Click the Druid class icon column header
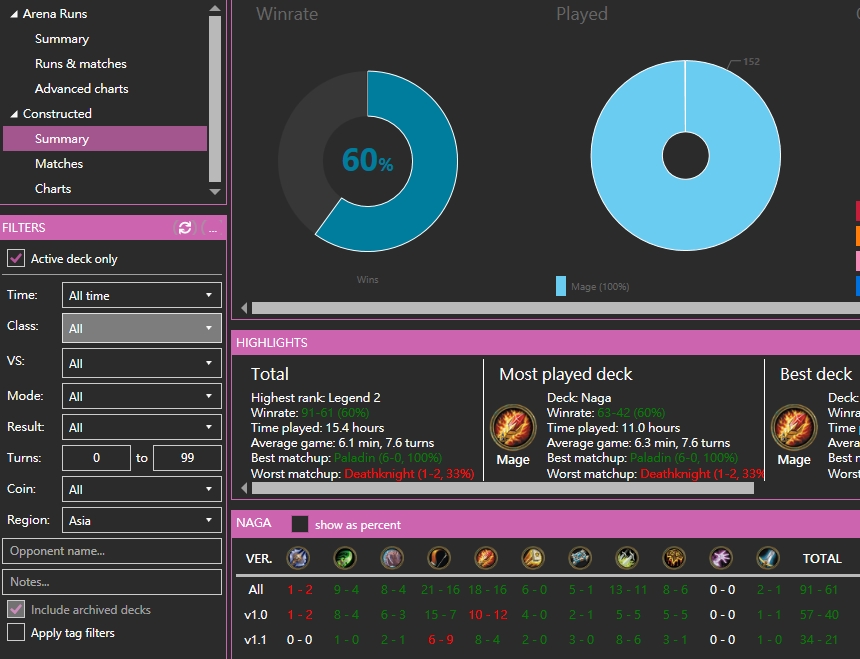This screenshot has height=659, width=860. (x=392, y=558)
